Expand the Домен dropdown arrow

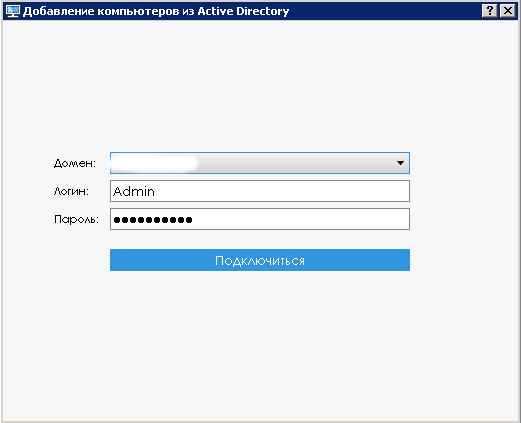pos(400,163)
